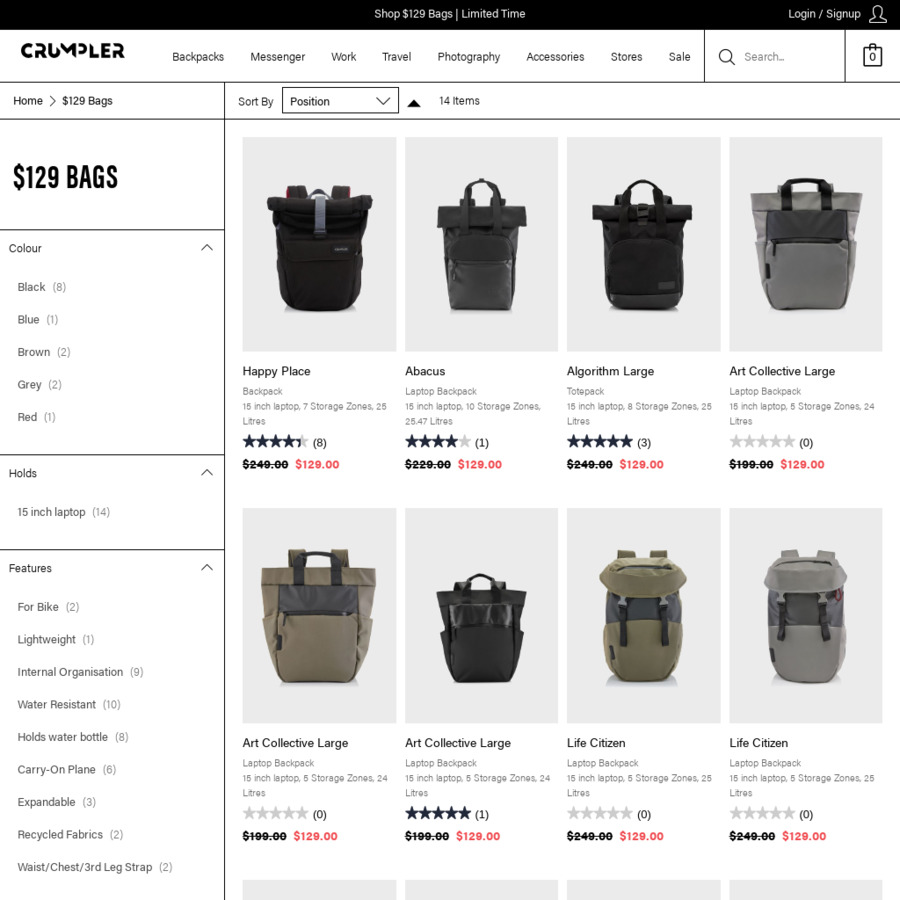
Task: Toggle the sort direction arrow
Action: pos(413,103)
